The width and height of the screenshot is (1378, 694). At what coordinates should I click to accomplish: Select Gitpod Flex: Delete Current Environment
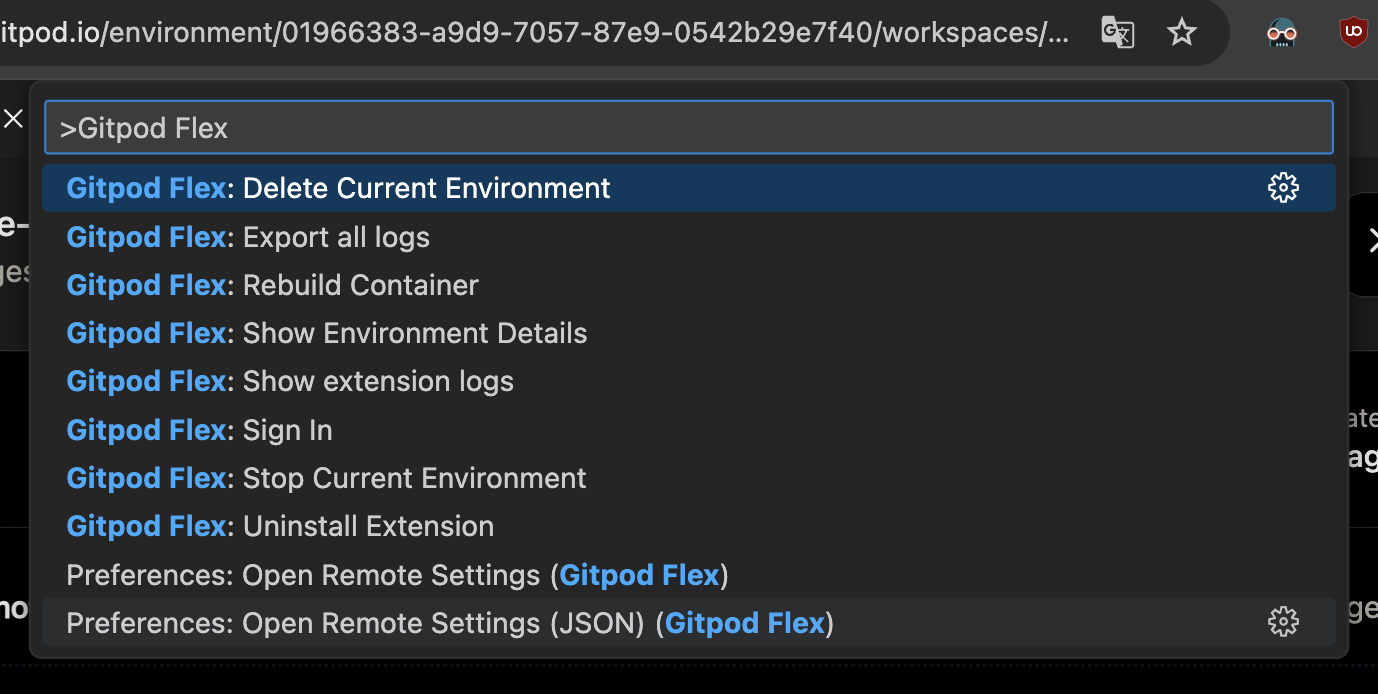[689, 188]
